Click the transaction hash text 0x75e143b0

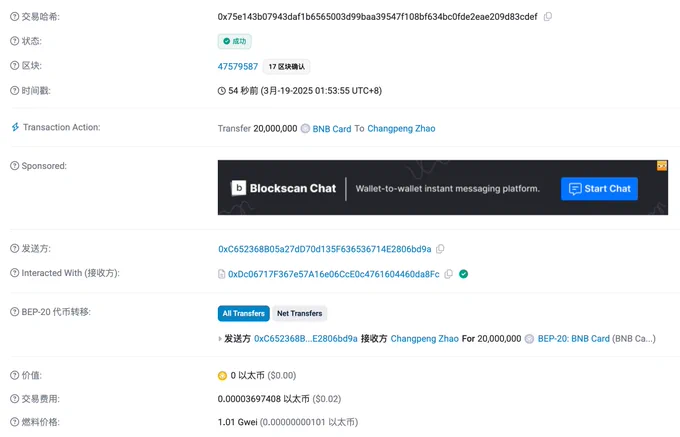point(377,16)
